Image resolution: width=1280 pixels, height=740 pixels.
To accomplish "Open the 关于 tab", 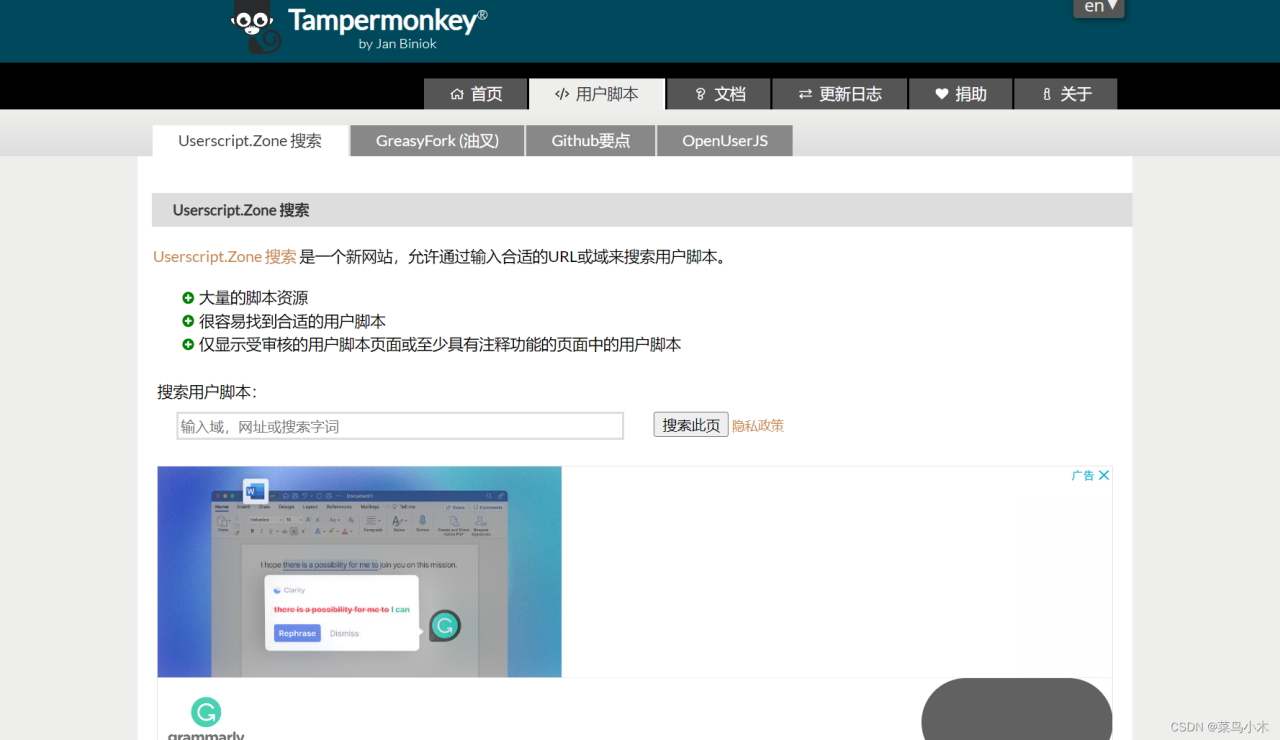I will click(1066, 94).
